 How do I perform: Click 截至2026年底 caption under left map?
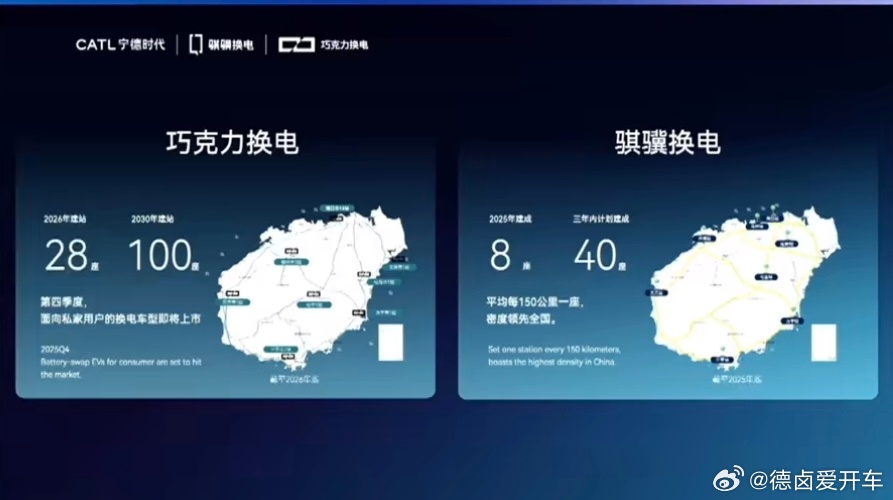[294, 379]
